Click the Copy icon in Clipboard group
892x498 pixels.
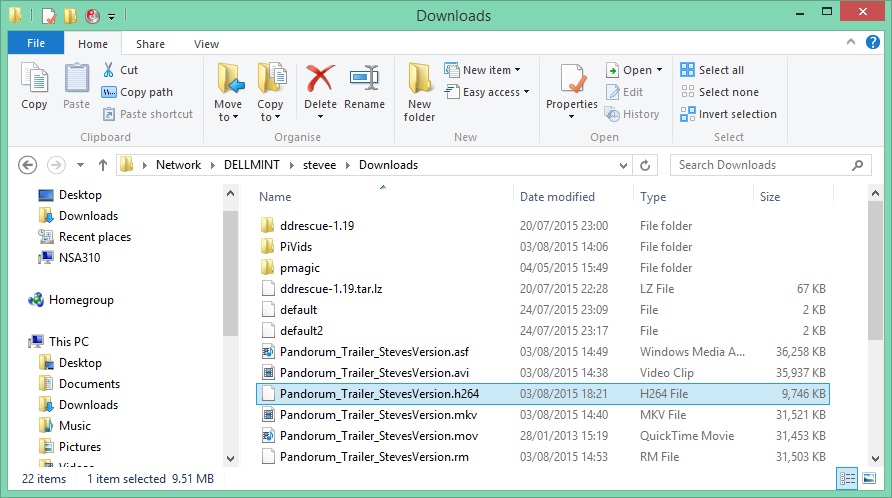pyautogui.click(x=34, y=87)
